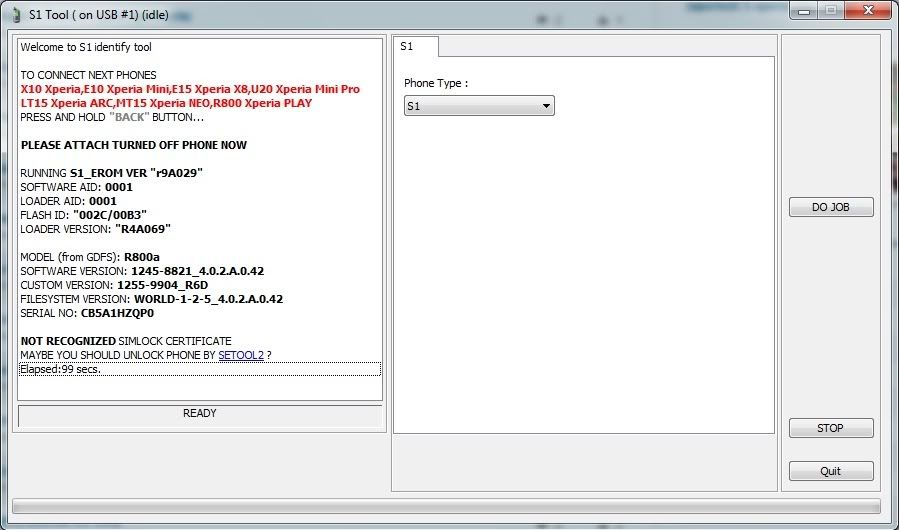Click software version 1245-8821_4.0.2.A.0.42
Image resolution: width=899 pixels, height=530 pixels.
(197, 271)
